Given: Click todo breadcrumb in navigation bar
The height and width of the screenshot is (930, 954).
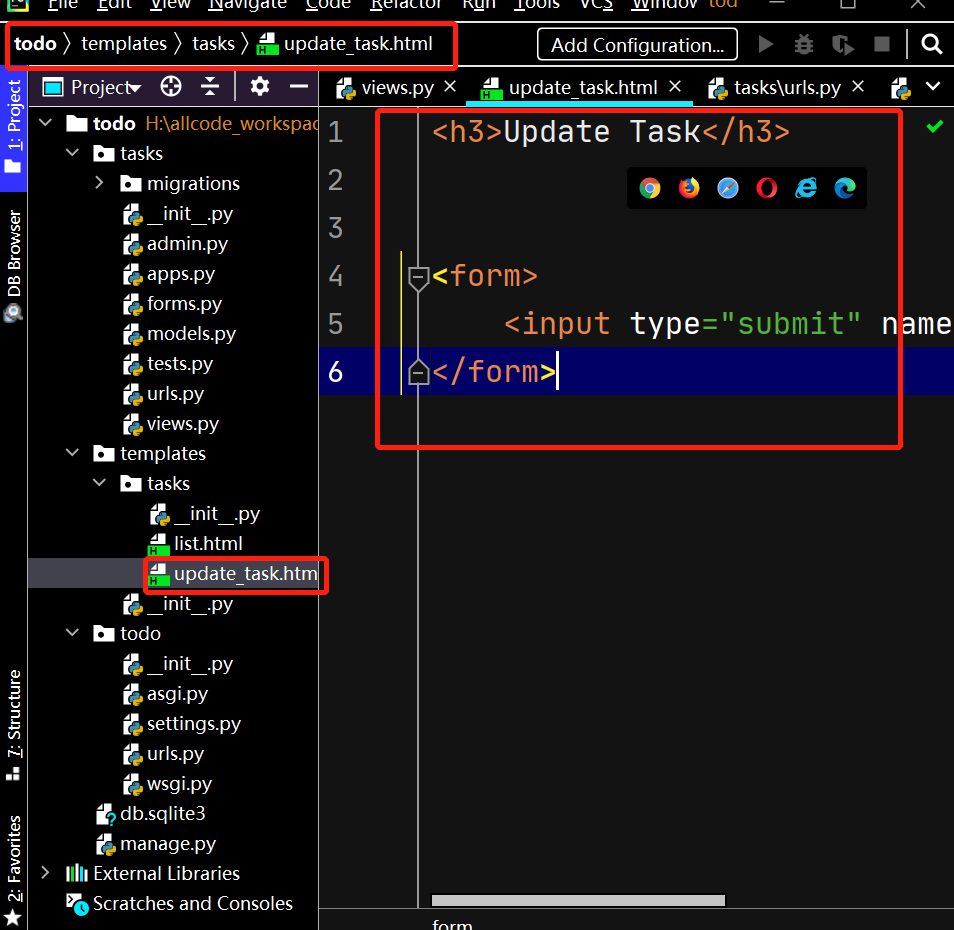Looking at the screenshot, I should coord(35,44).
